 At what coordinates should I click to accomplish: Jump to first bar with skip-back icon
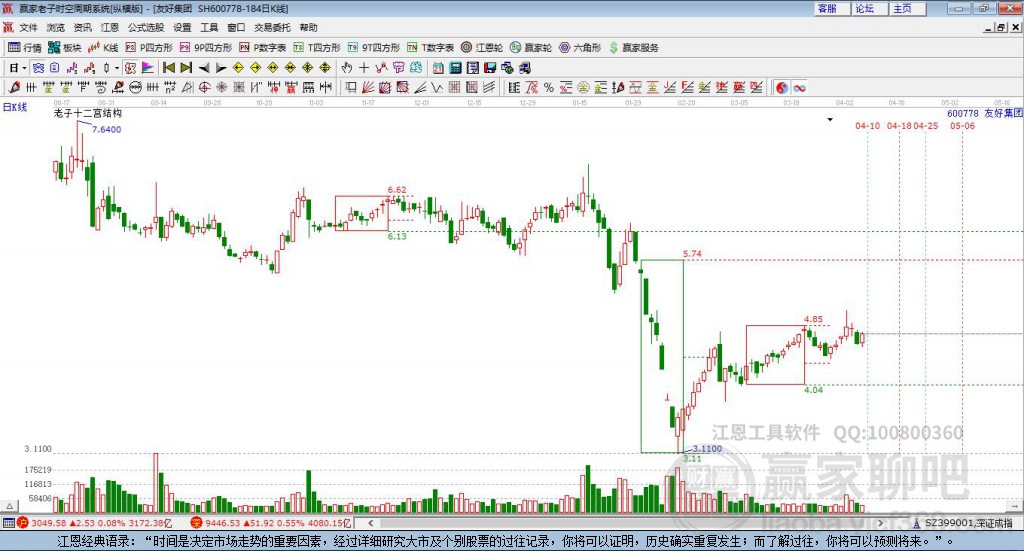(168, 68)
